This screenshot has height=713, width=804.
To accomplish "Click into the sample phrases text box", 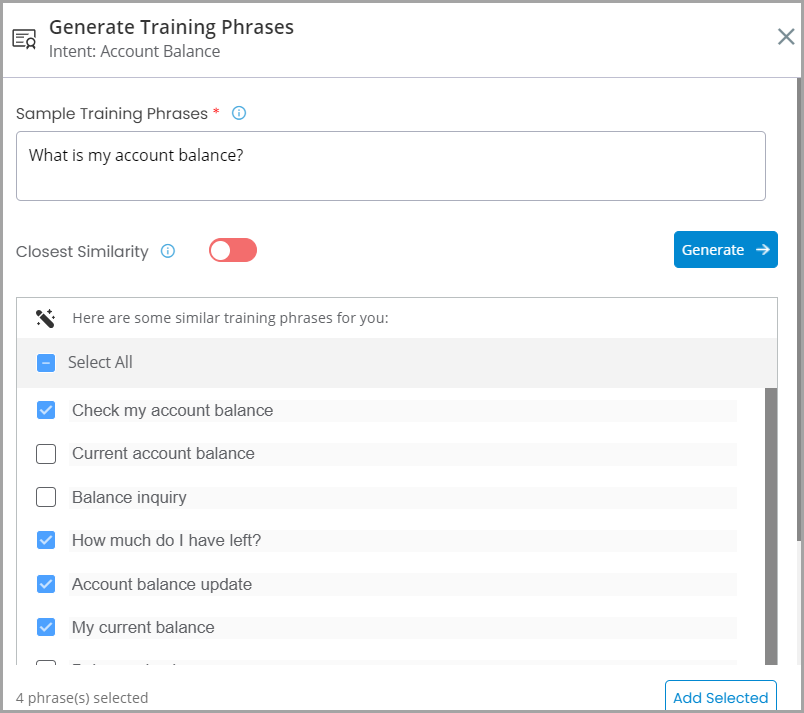I will pyautogui.click(x=391, y=166).
